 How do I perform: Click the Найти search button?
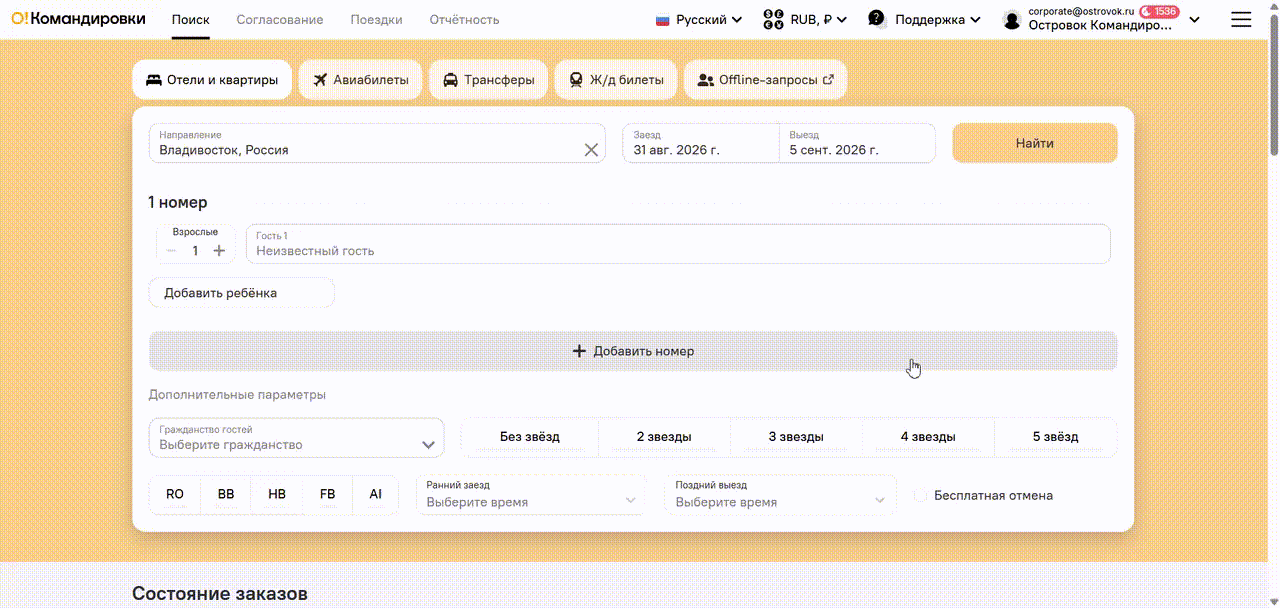[1034, 143]
